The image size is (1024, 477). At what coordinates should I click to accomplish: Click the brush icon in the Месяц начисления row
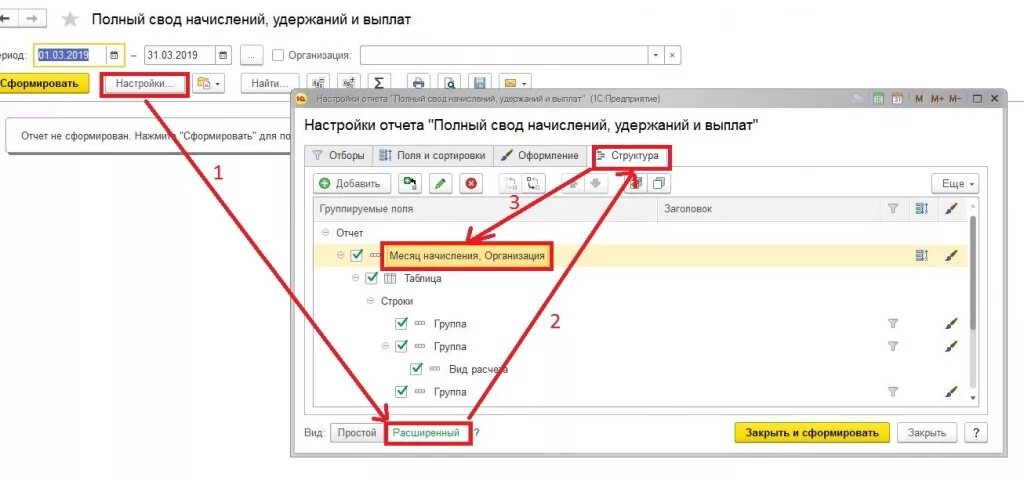(952, 256)
